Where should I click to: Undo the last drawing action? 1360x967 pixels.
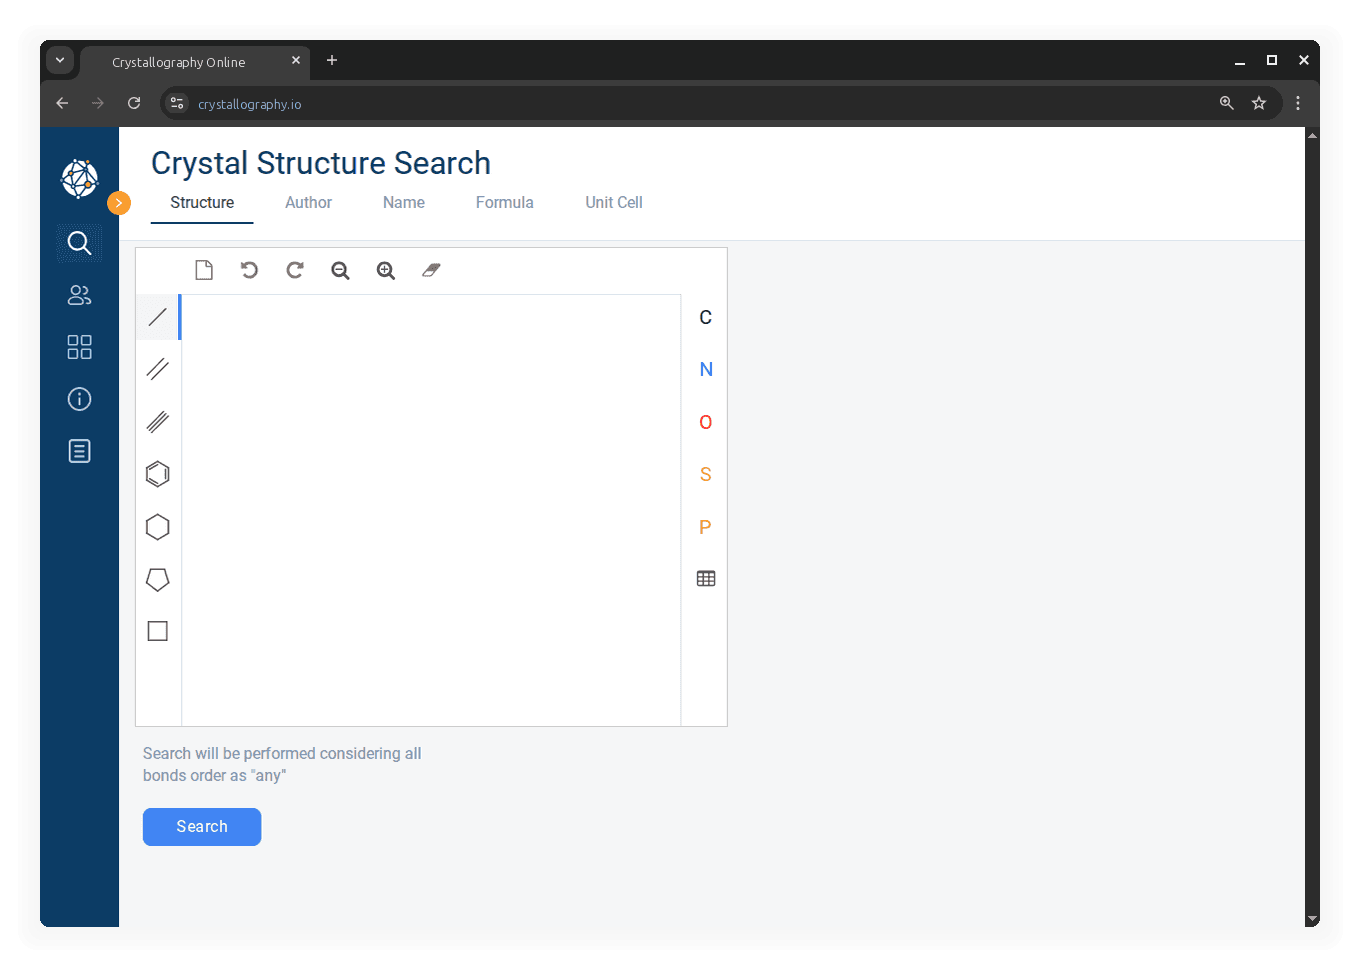[x=249, y=270]
